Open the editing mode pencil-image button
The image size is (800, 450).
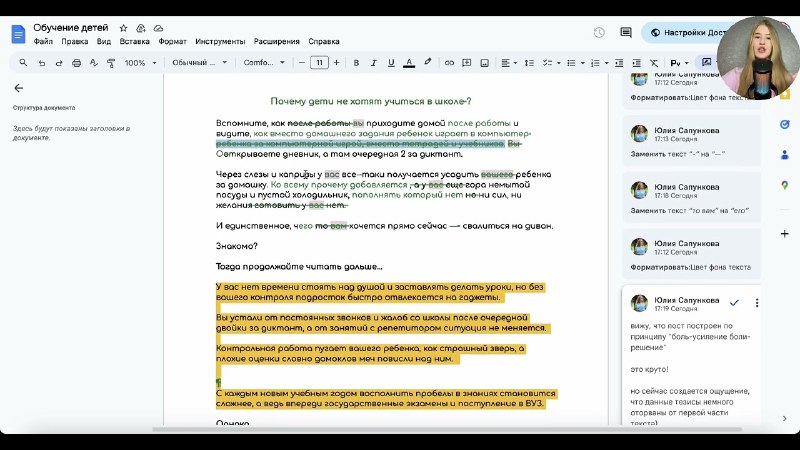coord(707,62)
